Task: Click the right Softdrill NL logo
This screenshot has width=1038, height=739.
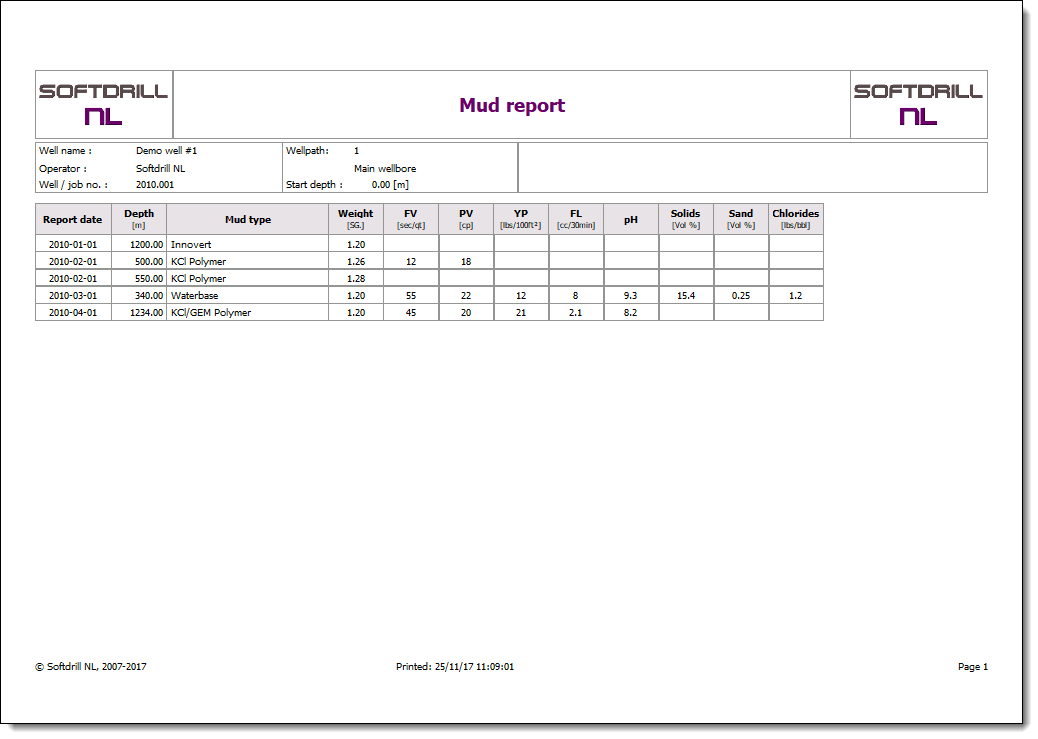Action: pyautogui.click(x=918, y=104)
